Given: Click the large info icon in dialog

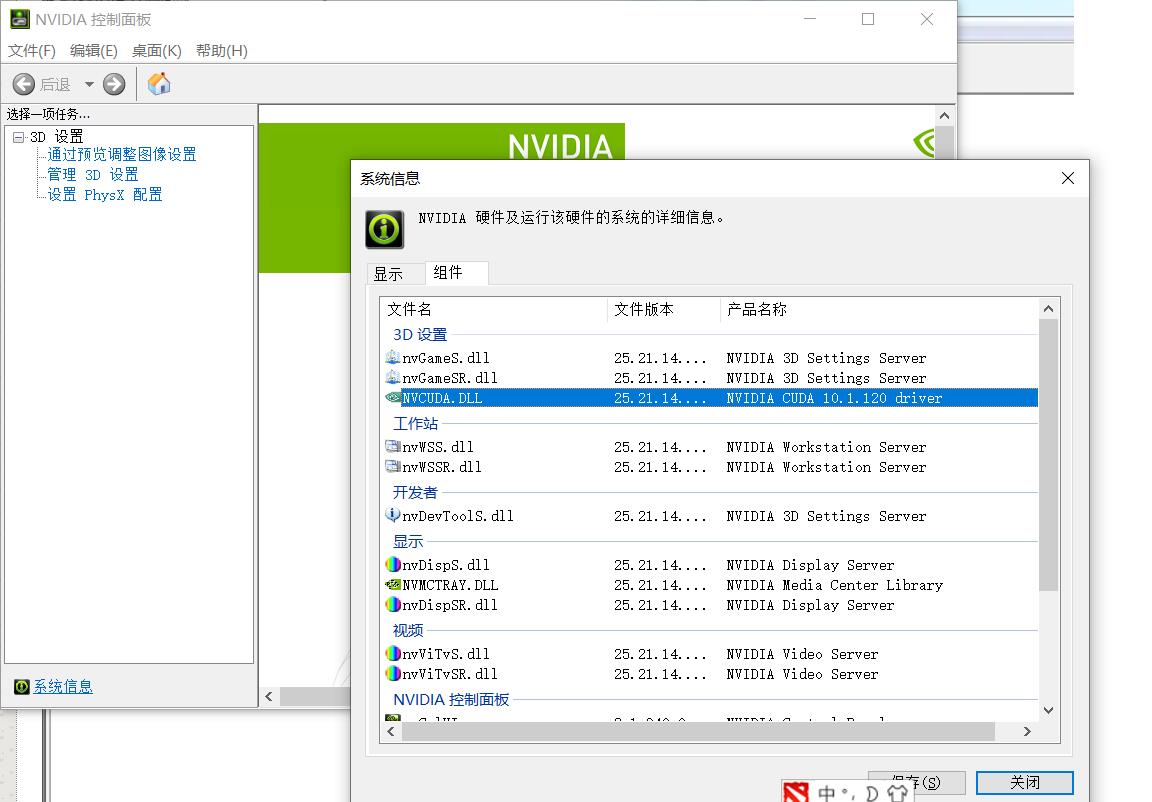Looking at the screenshot, I should (384, 229).
